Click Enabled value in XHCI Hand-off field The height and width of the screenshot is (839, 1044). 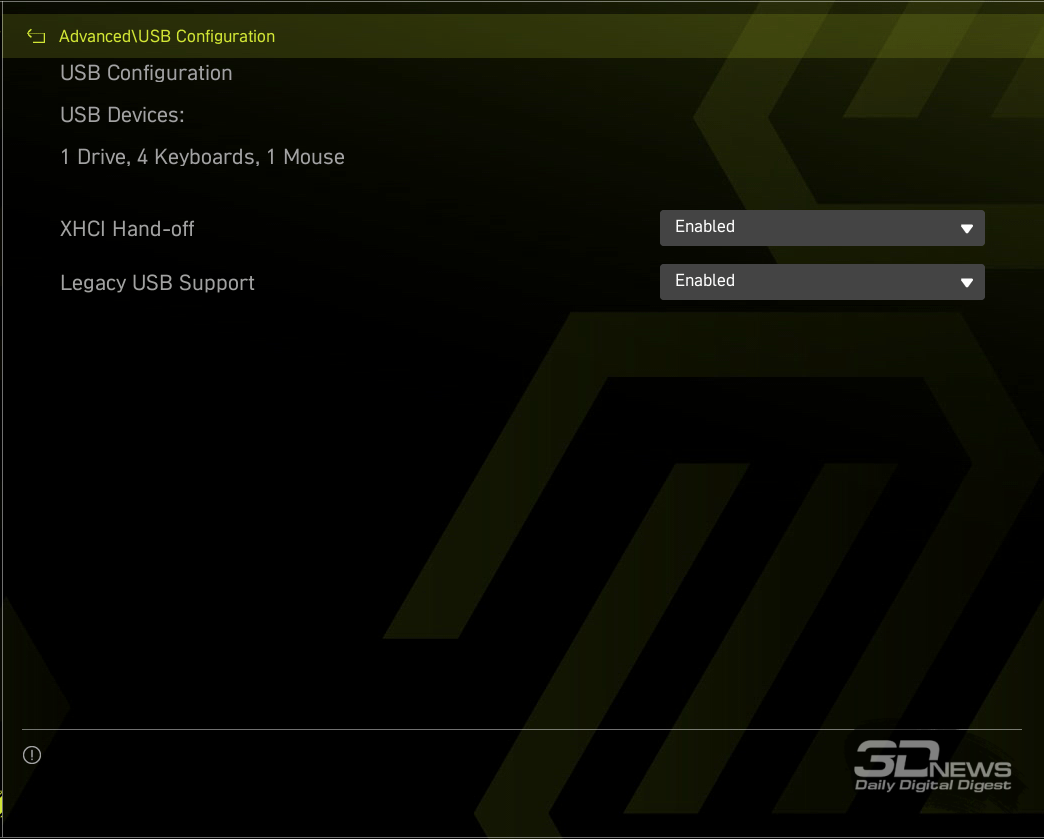pyautogui.click(x=705, y=227)
